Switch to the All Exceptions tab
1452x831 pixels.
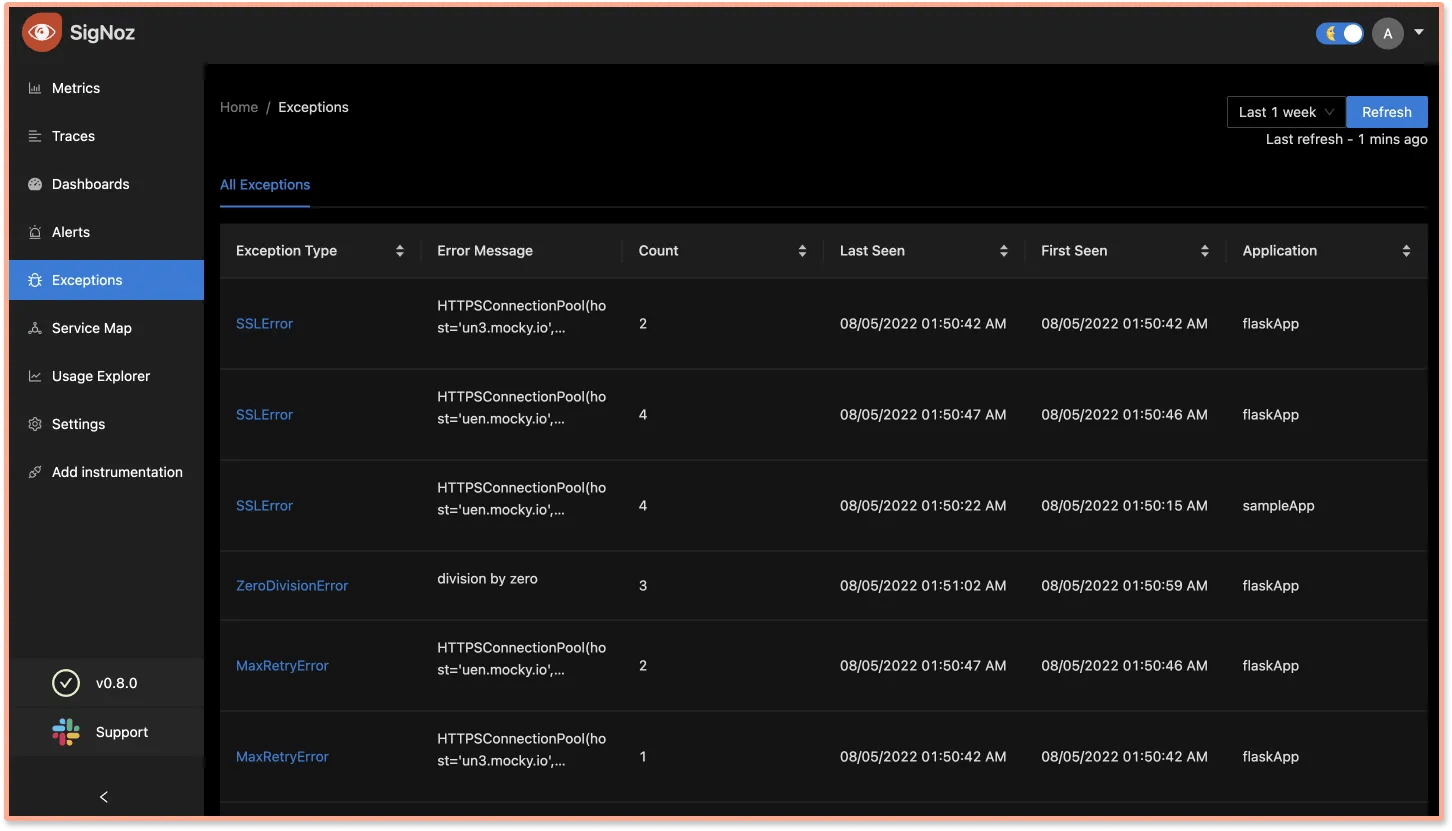265,185
